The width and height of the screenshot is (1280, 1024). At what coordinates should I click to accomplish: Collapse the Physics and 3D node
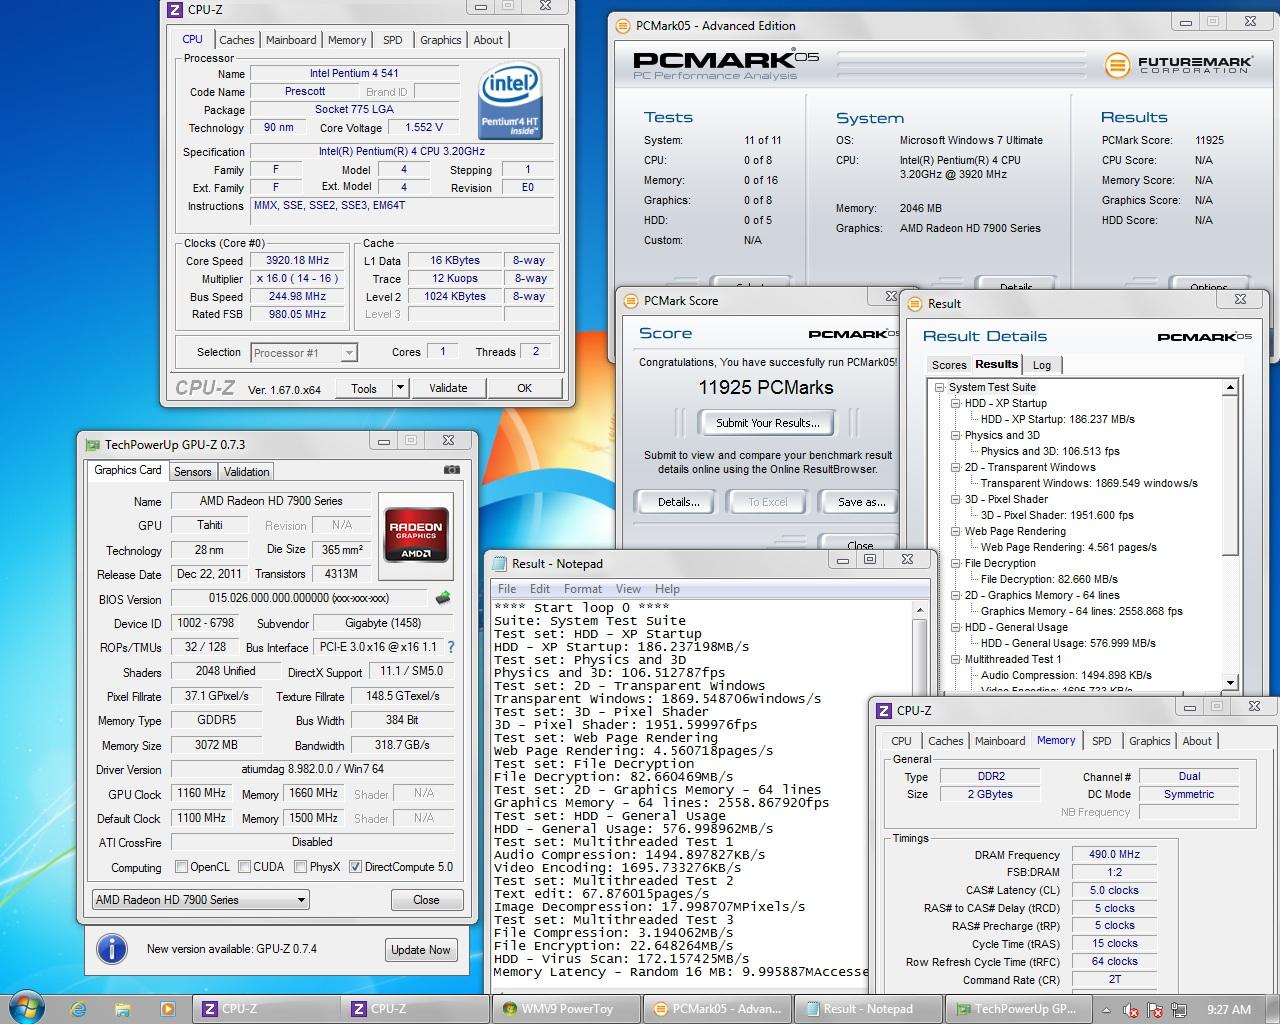(956, 435)
